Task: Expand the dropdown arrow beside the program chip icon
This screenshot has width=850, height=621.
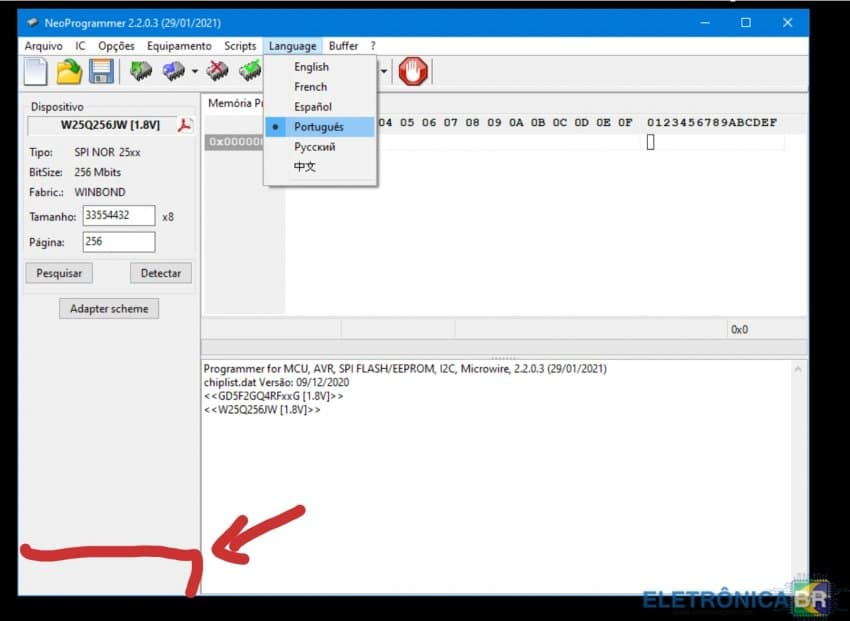Action: pyautogui.click(x=195, y=71)
